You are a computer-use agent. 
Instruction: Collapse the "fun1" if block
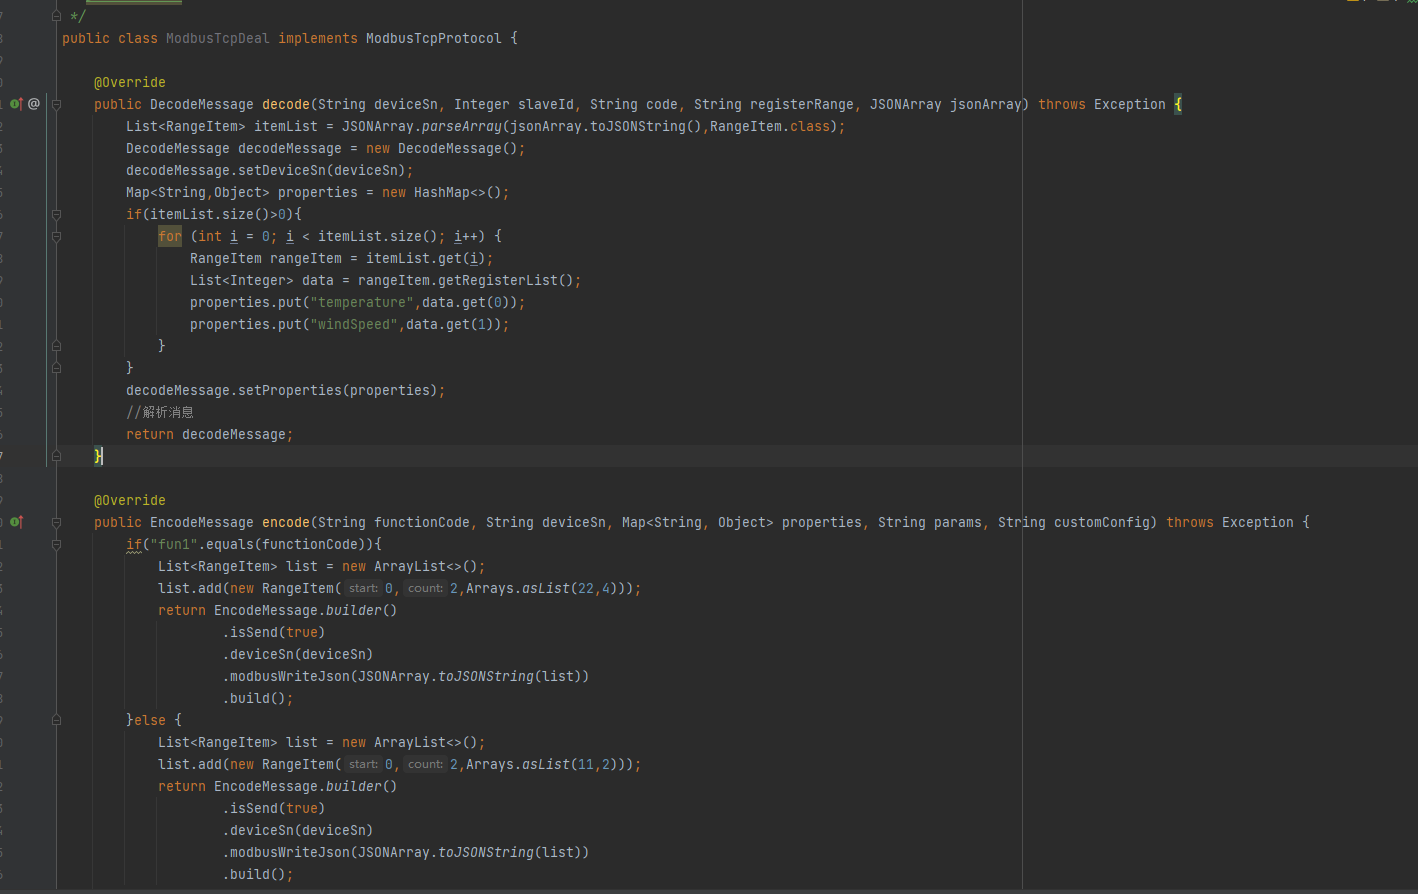pyautogui.click(x=57, y=545)
